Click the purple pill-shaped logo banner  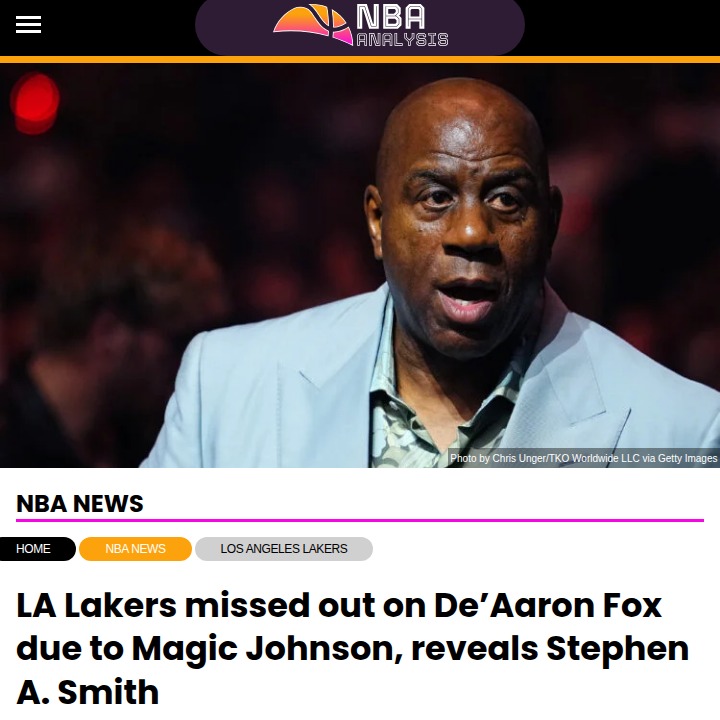point(360,27)
